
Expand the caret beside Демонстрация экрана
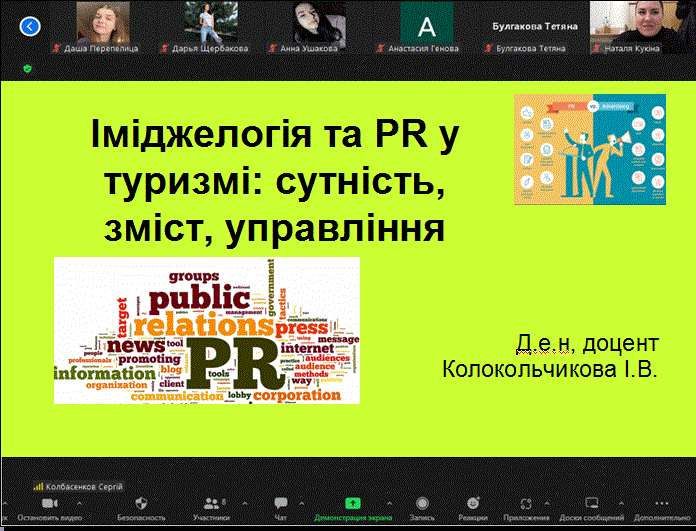point(389,503)
